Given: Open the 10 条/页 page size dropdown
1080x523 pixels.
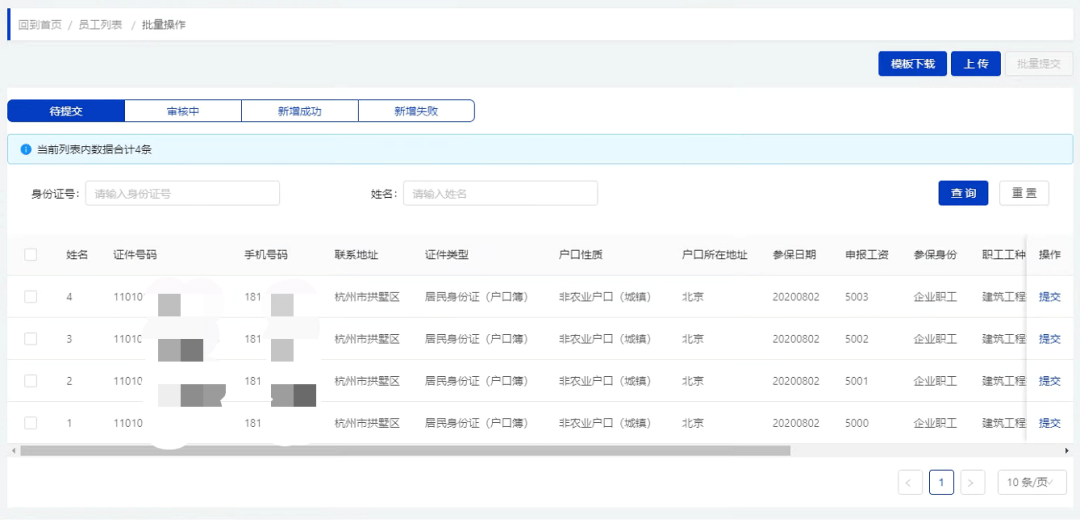Looking at the screenshot, I should pyautogui.click(x=1032, y=482).
